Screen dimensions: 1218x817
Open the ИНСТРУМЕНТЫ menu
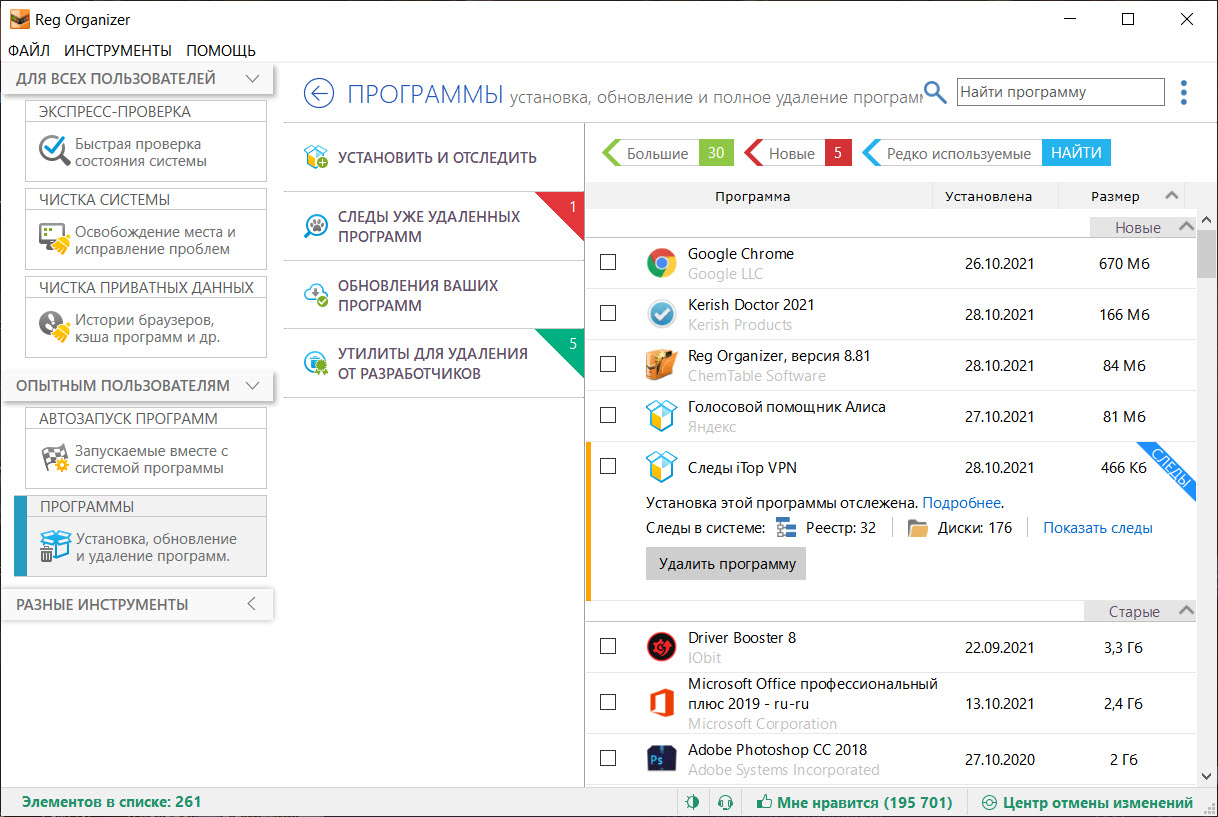point(118,50)
